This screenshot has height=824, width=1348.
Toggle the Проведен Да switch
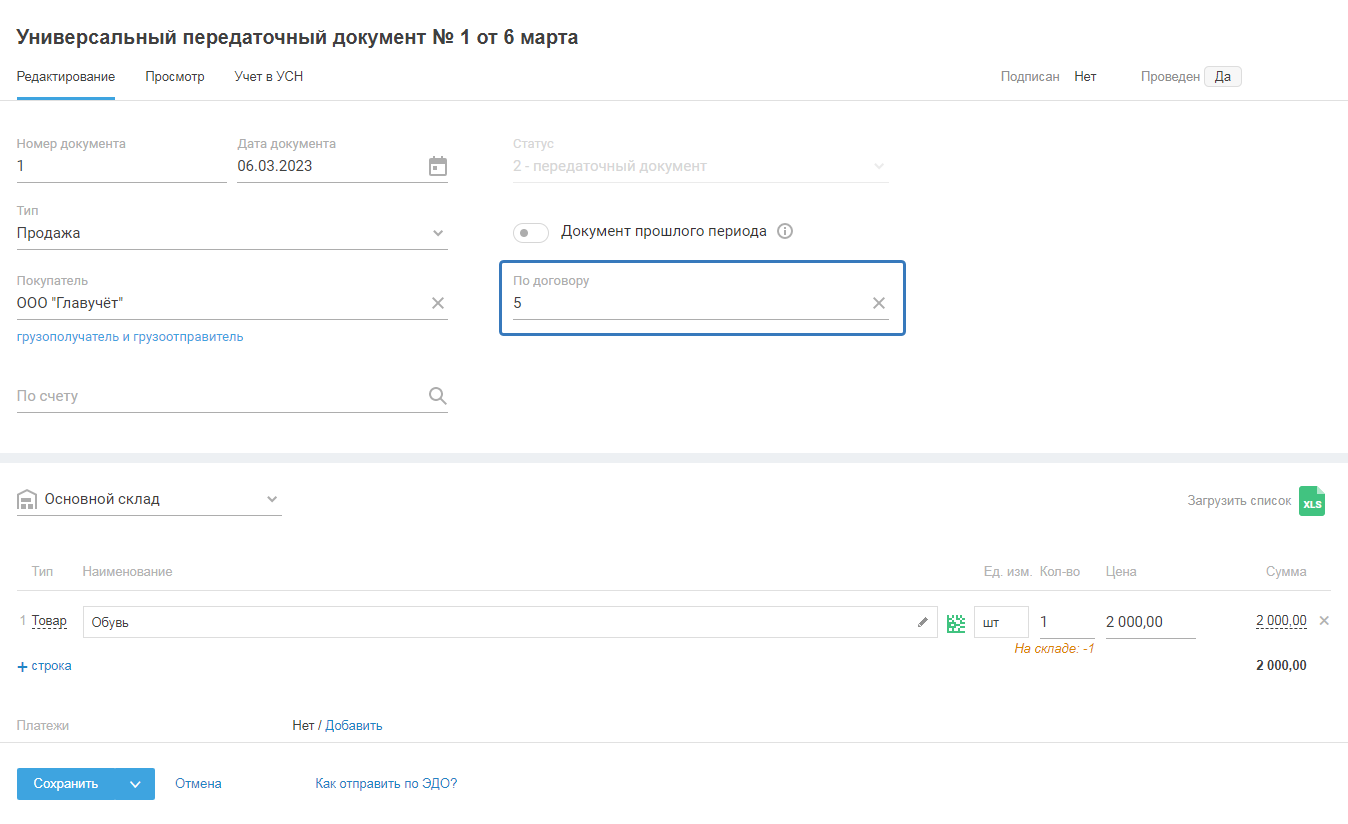(x=1222, y=77)
